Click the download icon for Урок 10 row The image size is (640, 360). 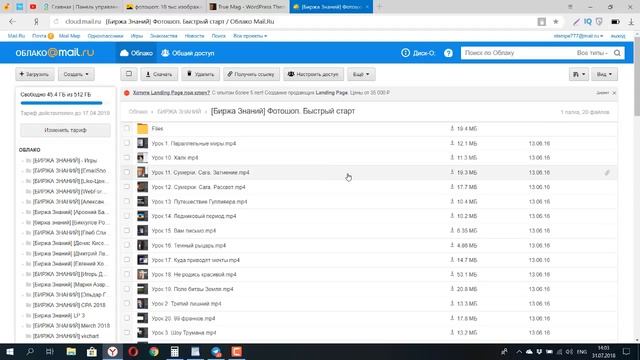[452, 158]
